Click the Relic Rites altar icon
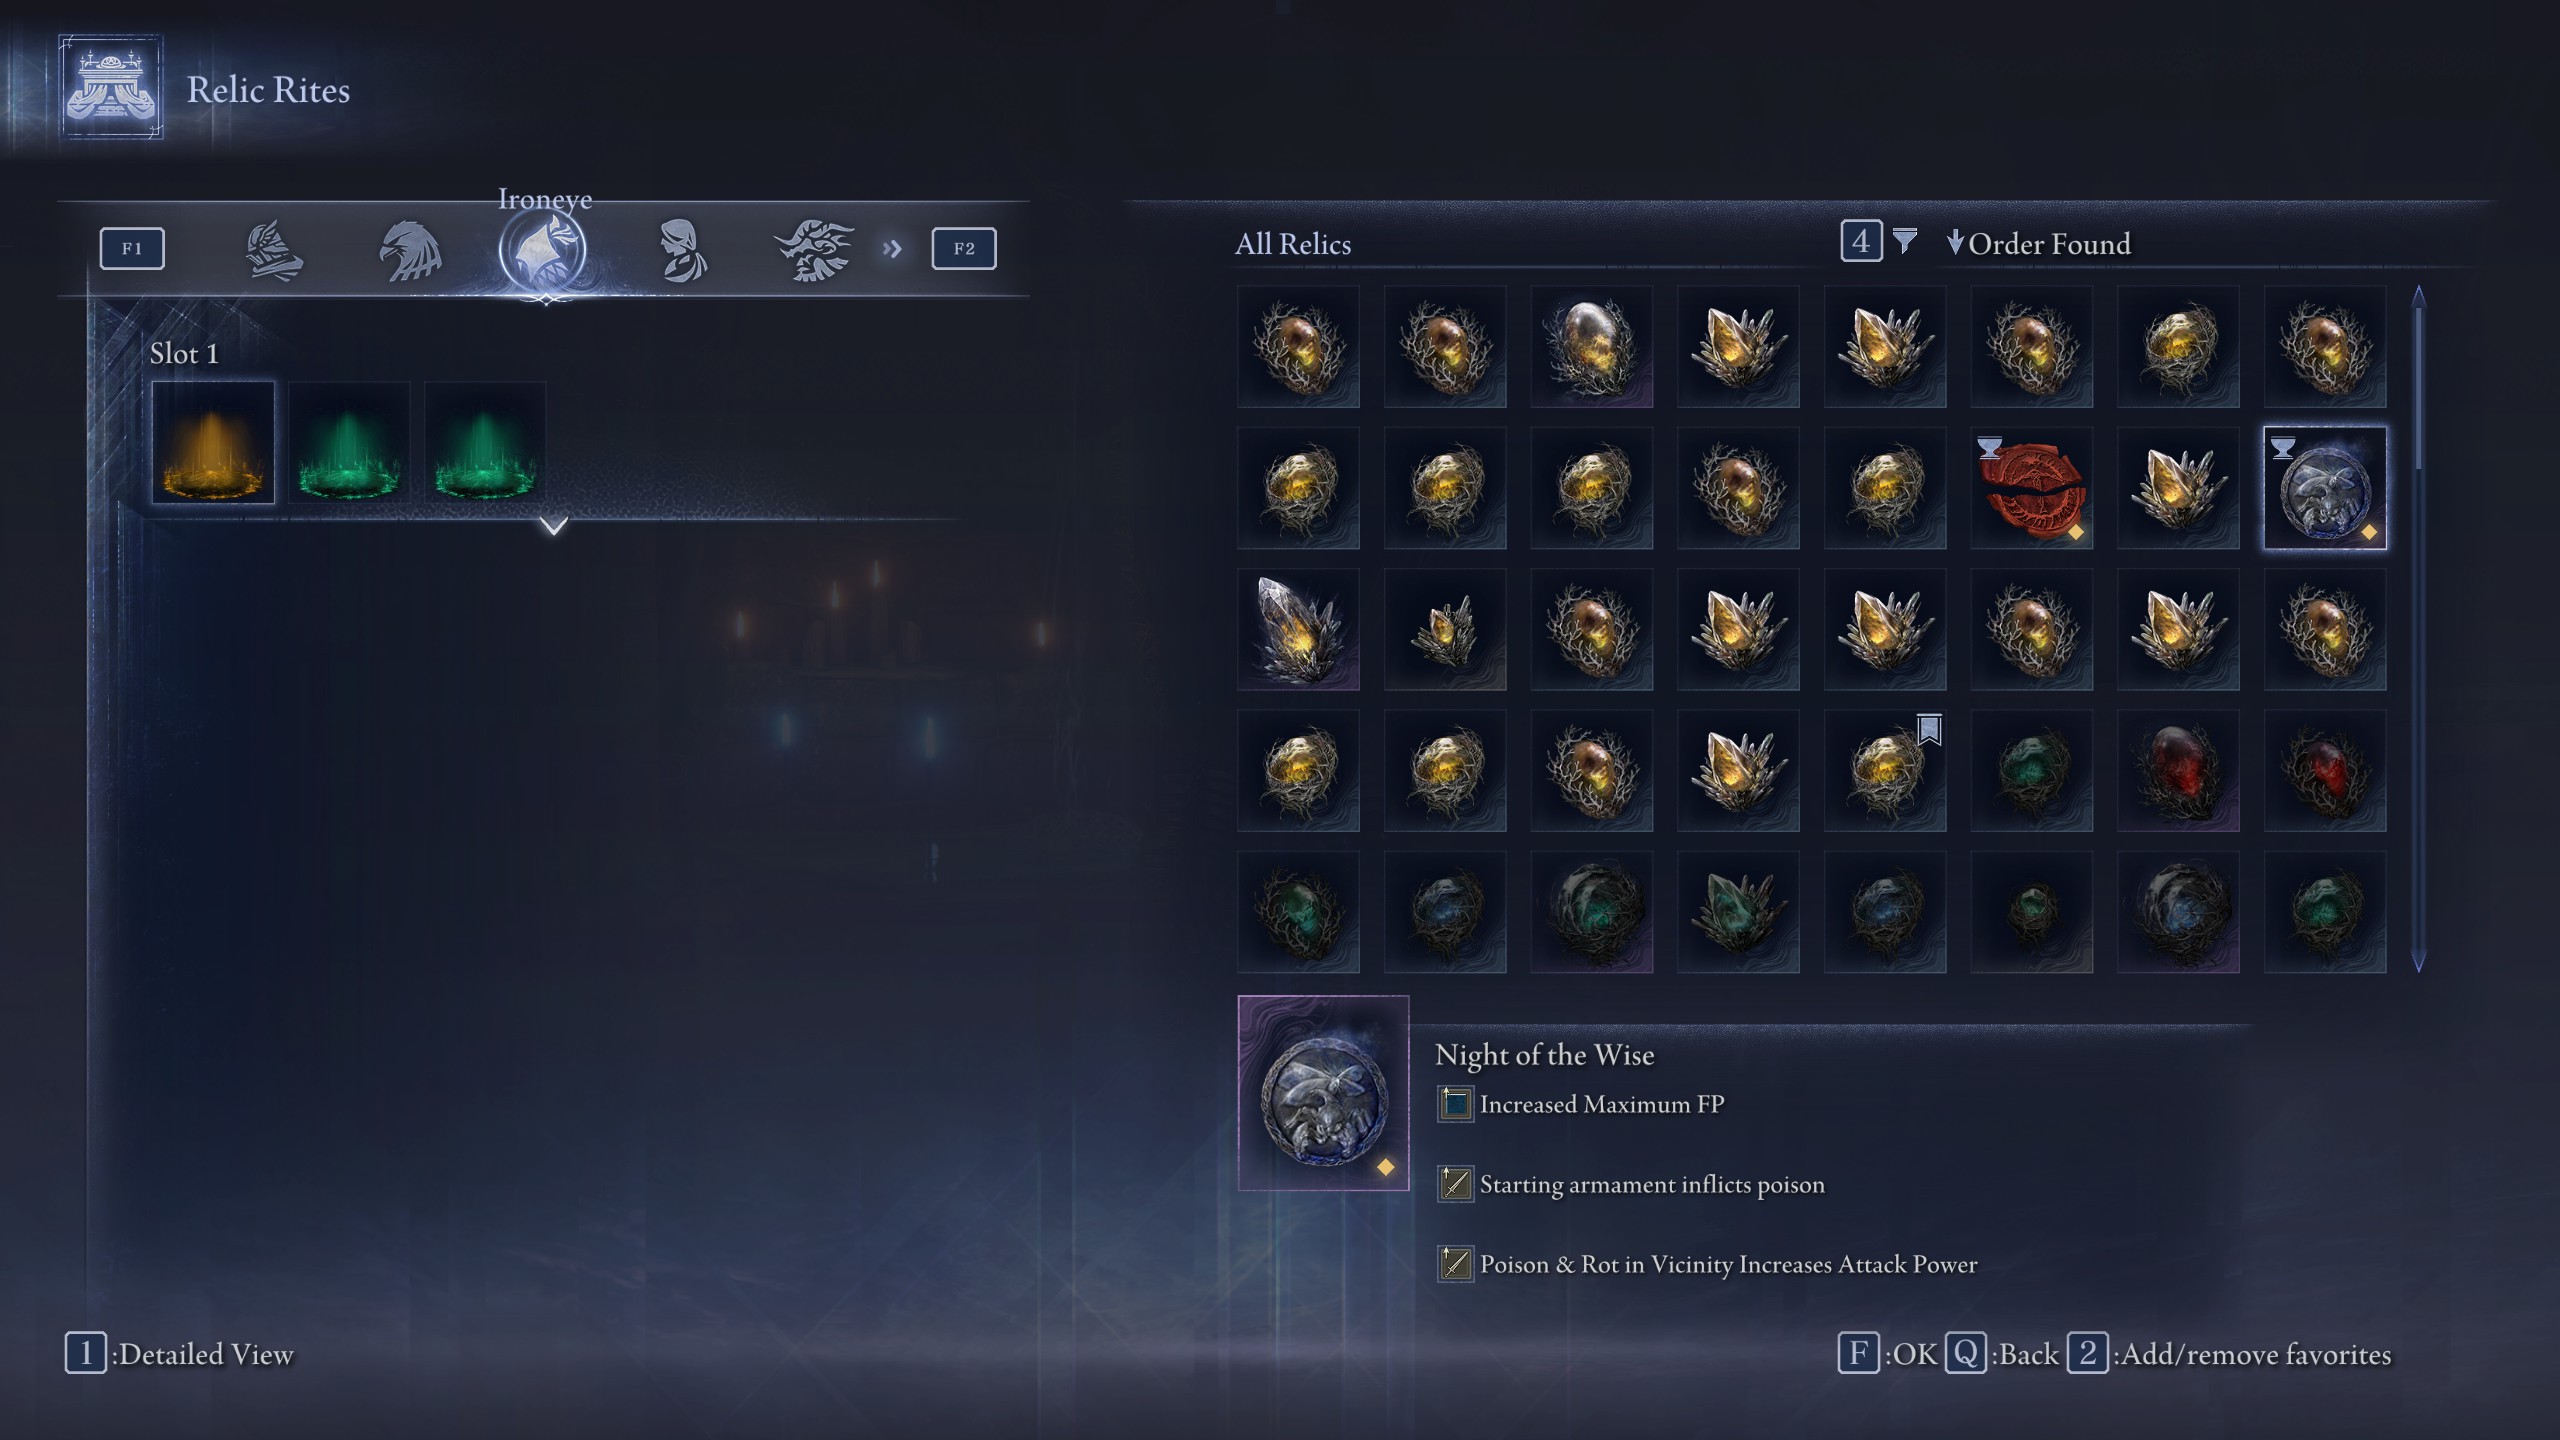 [111, 87]
